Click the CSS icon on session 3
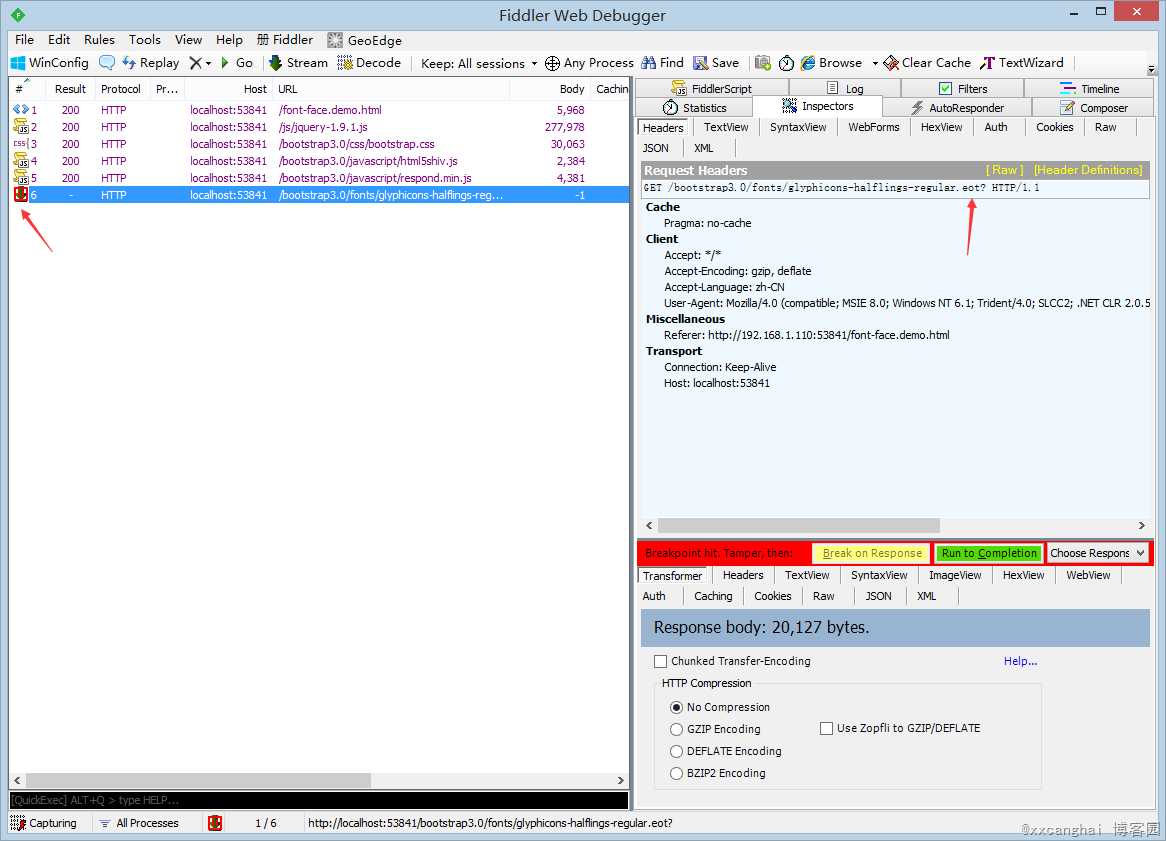Viewport: 1166px width, 841px height. coord(20,144)
